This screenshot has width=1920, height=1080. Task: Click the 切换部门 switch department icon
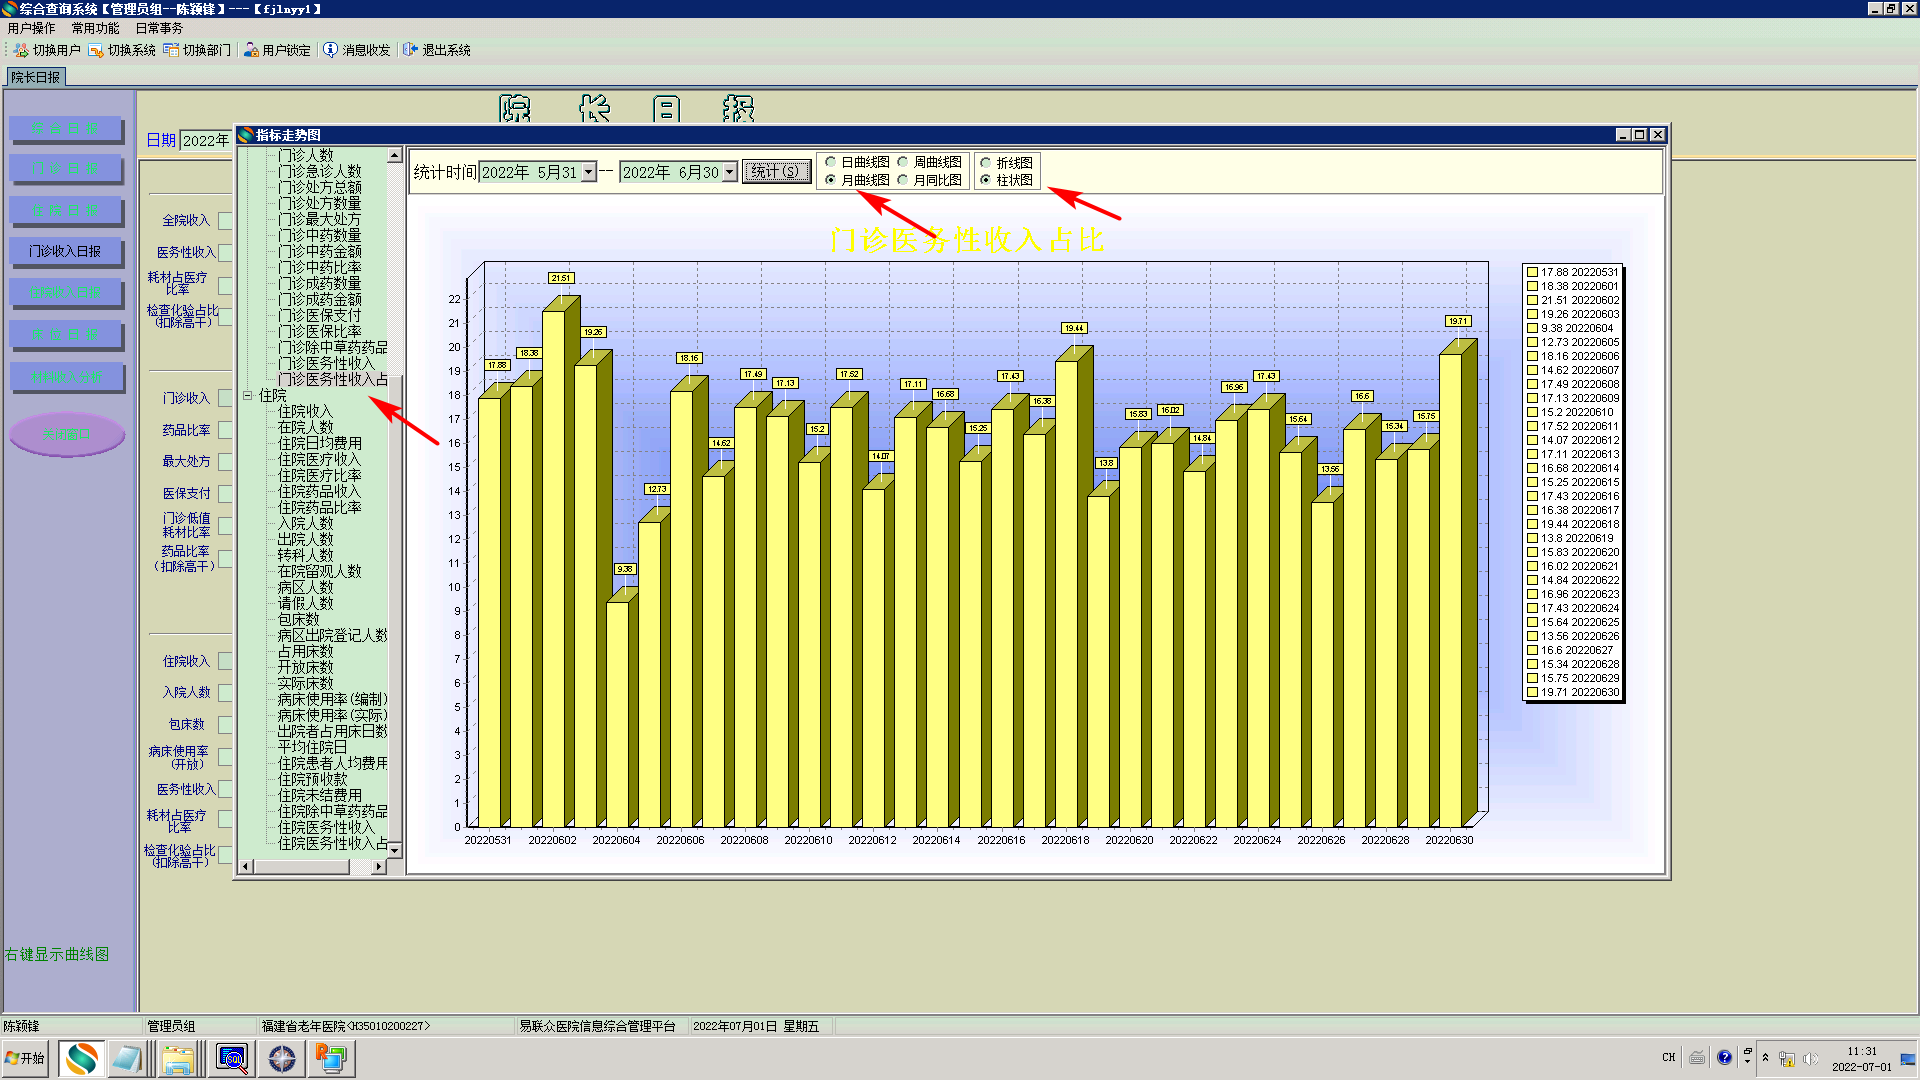pyautogui.click(x=171, y=50)
